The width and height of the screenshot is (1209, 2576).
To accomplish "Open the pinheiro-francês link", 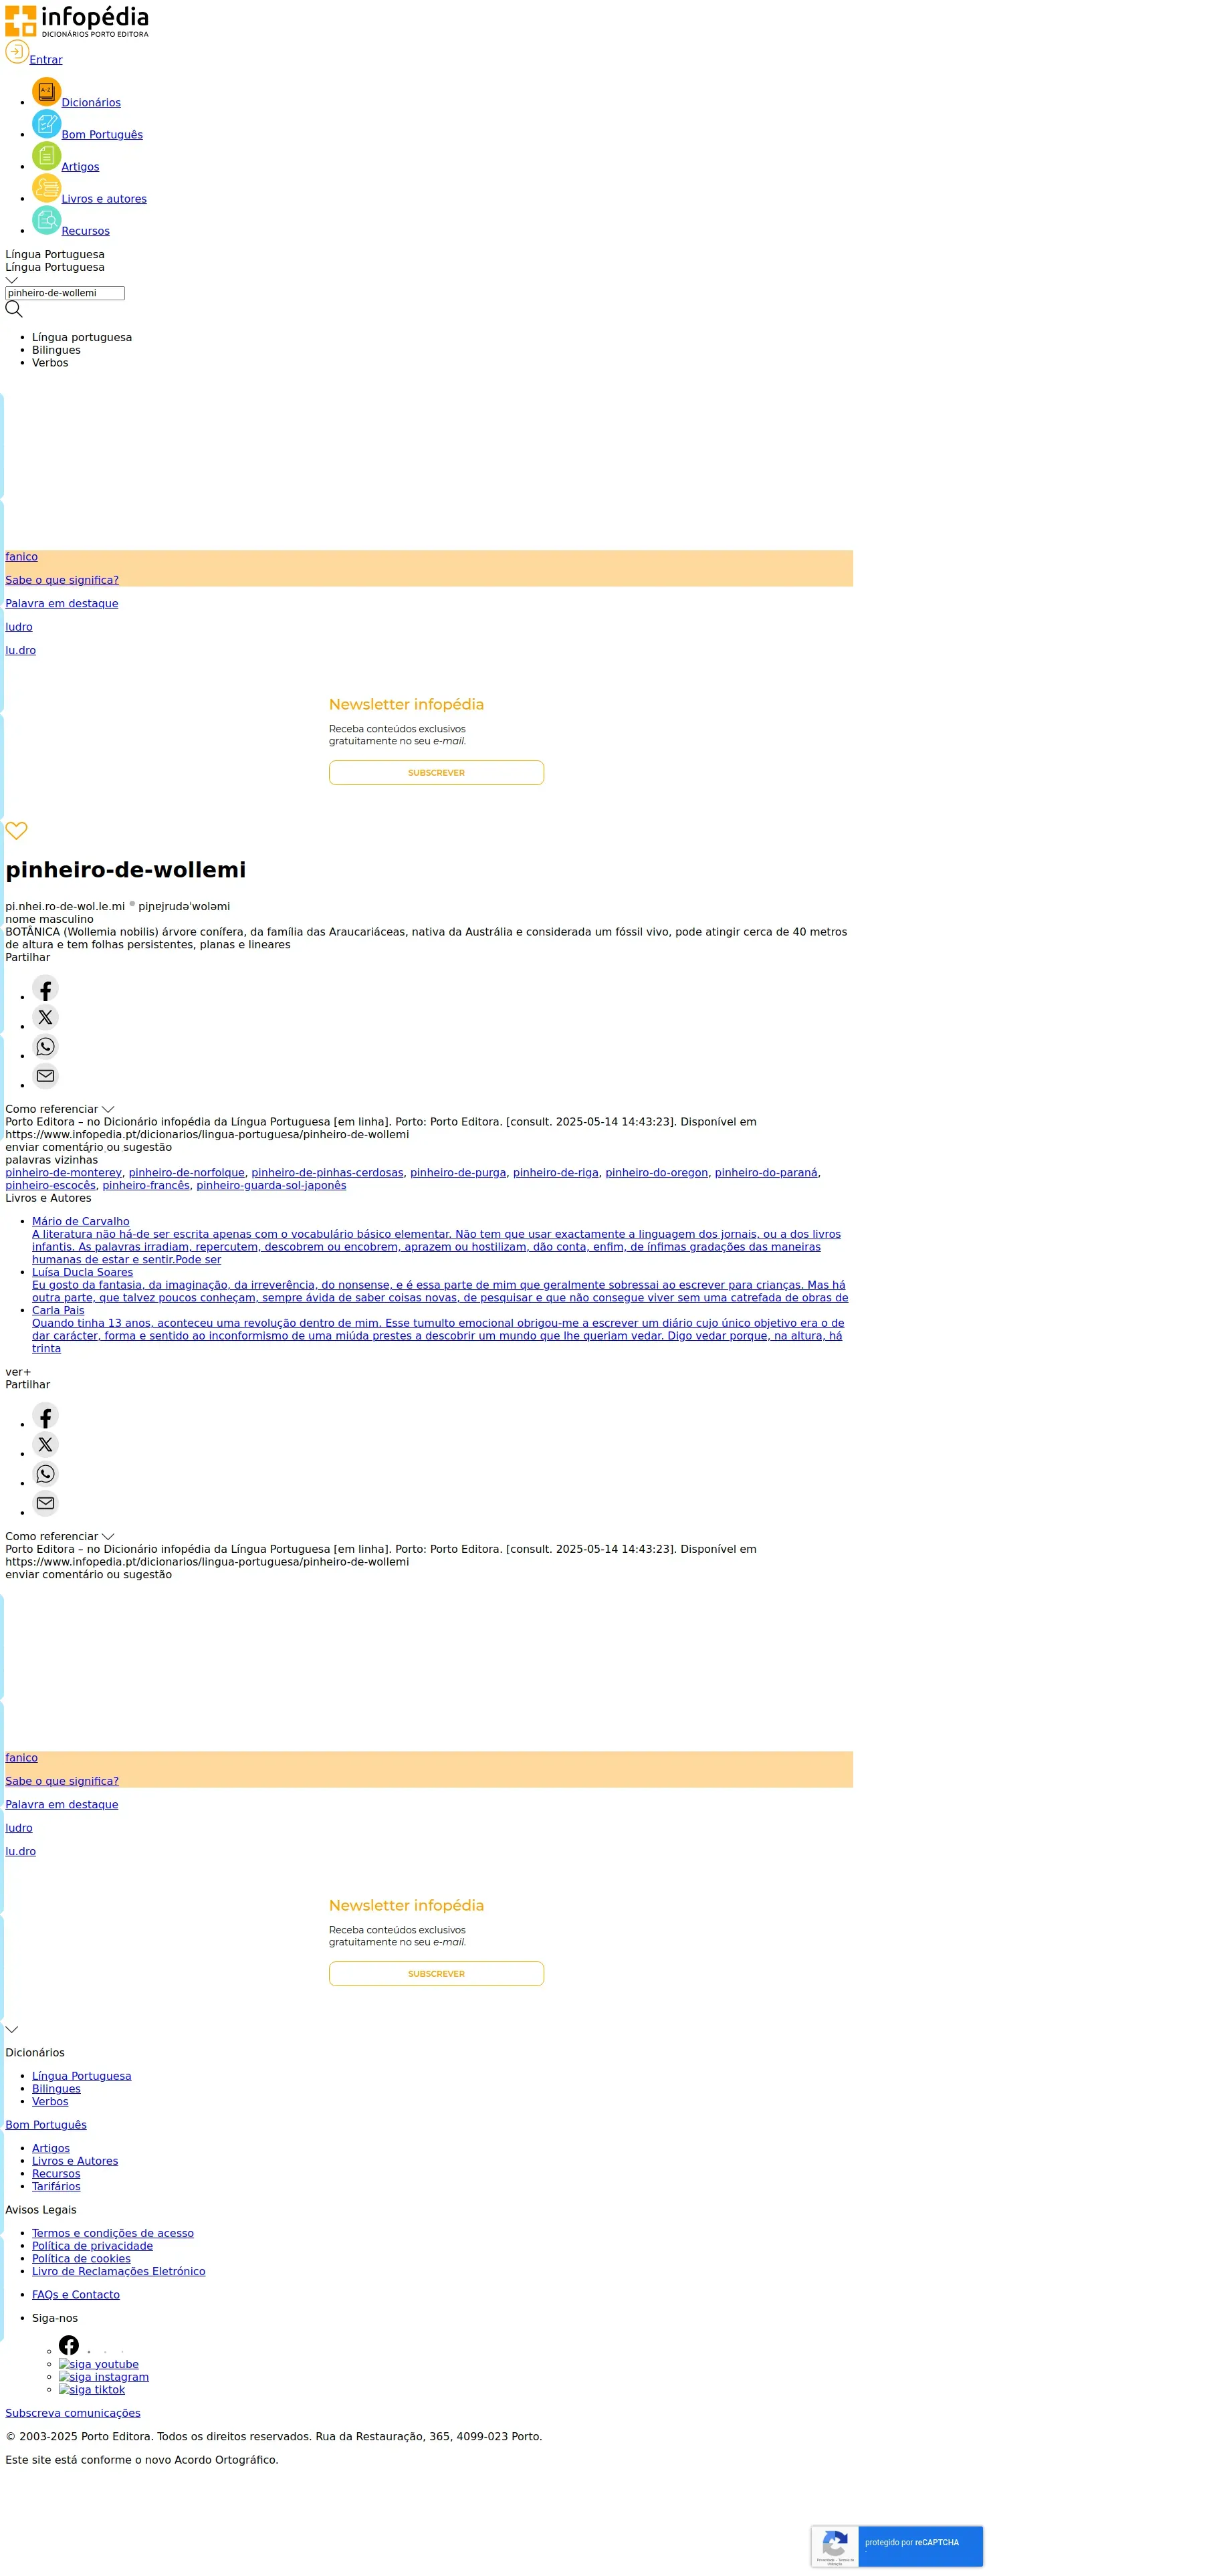I will click(x=146, y=1186).
